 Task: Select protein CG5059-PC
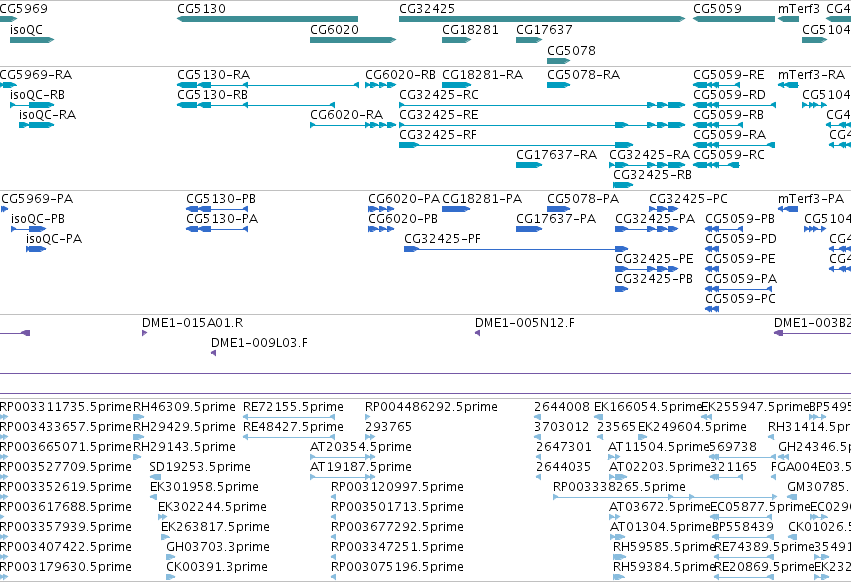pyautogui.click(x=740, y=299)
